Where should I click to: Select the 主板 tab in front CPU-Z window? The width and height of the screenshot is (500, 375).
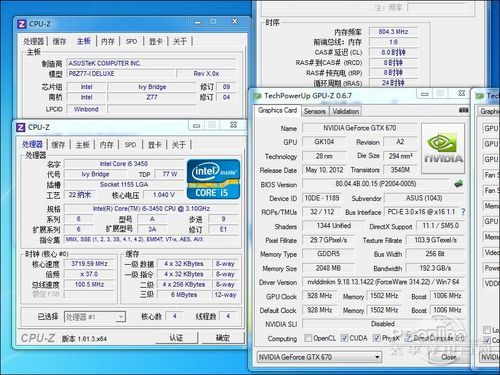(82, 145)
